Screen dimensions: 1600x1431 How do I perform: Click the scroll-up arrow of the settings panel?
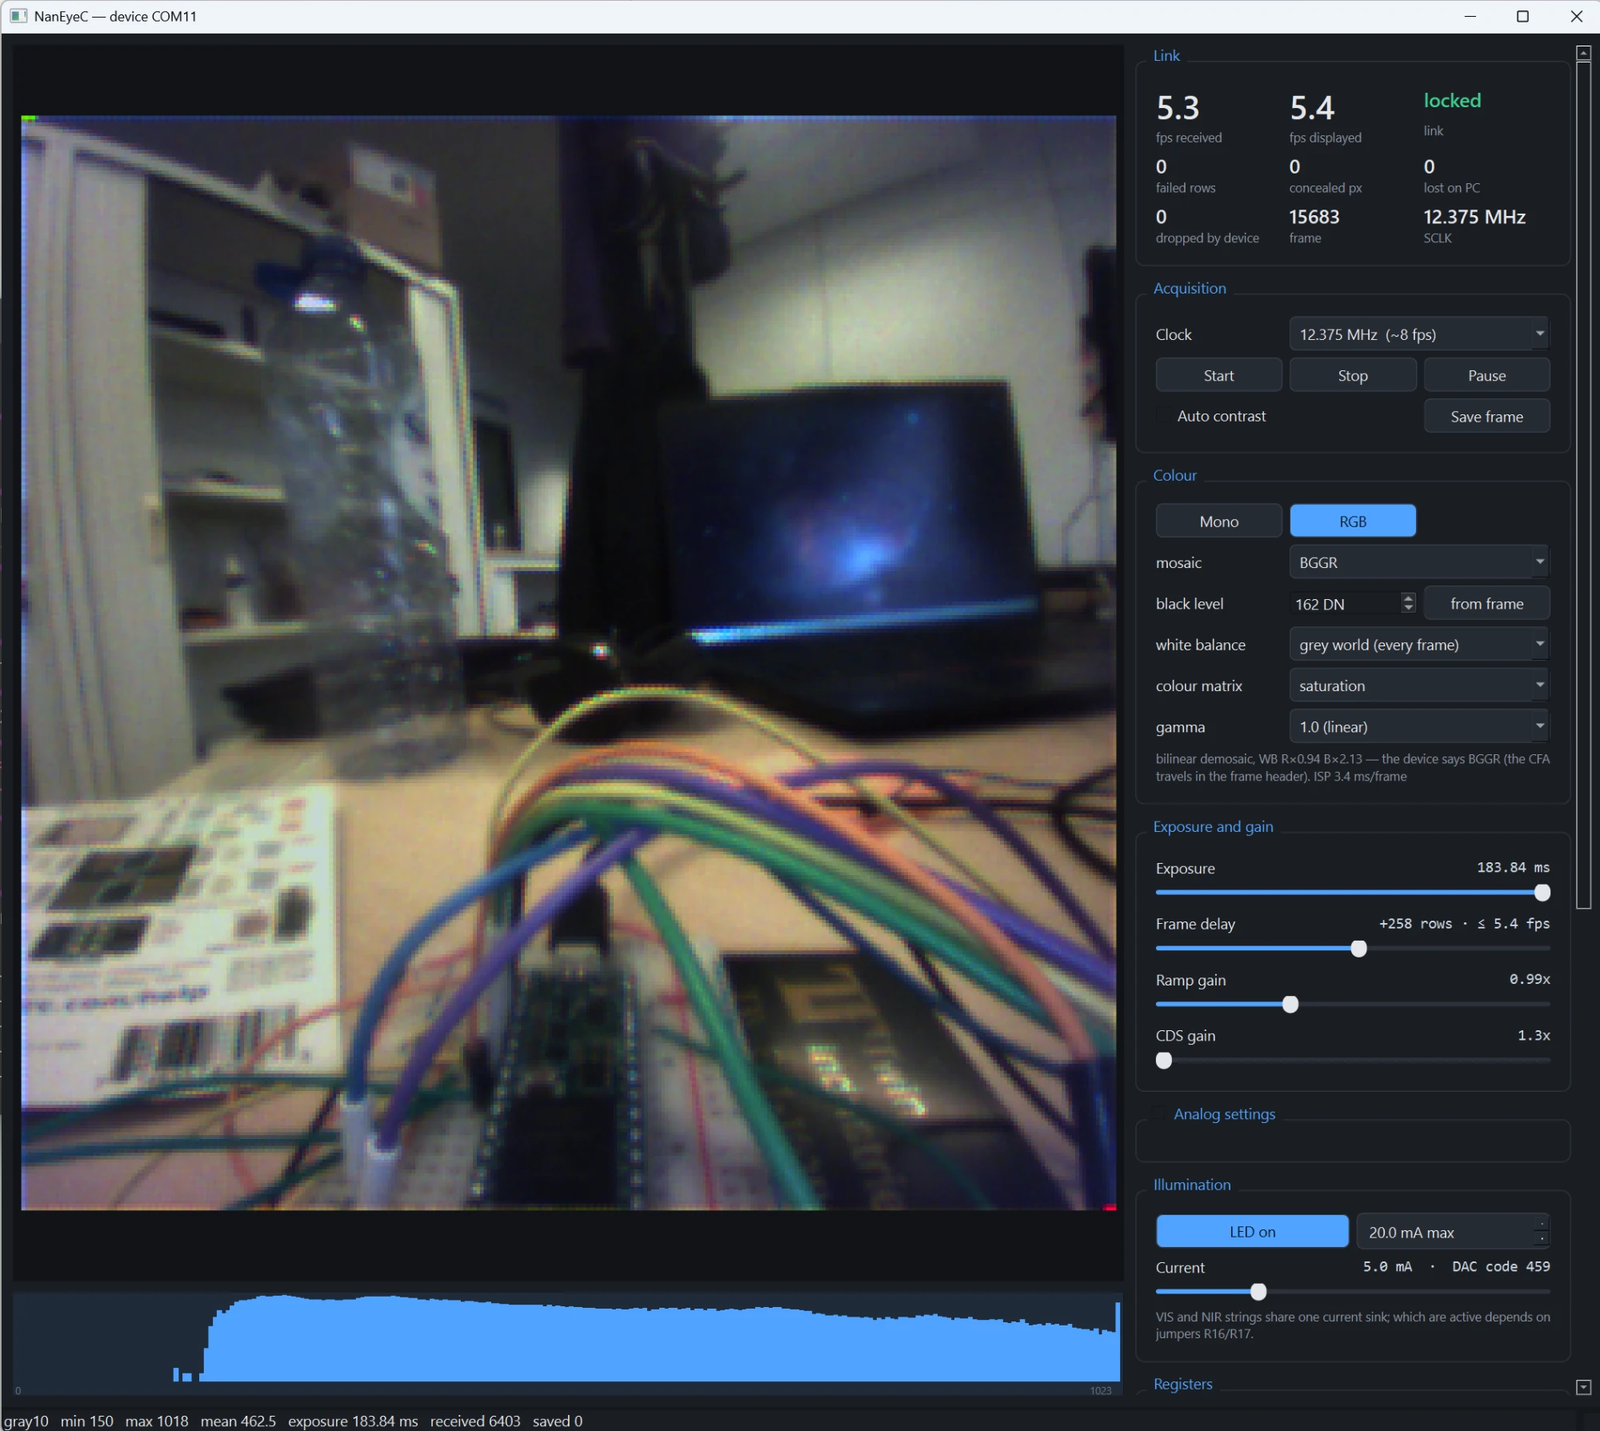pyautogui.click(x=1583, y=52)
